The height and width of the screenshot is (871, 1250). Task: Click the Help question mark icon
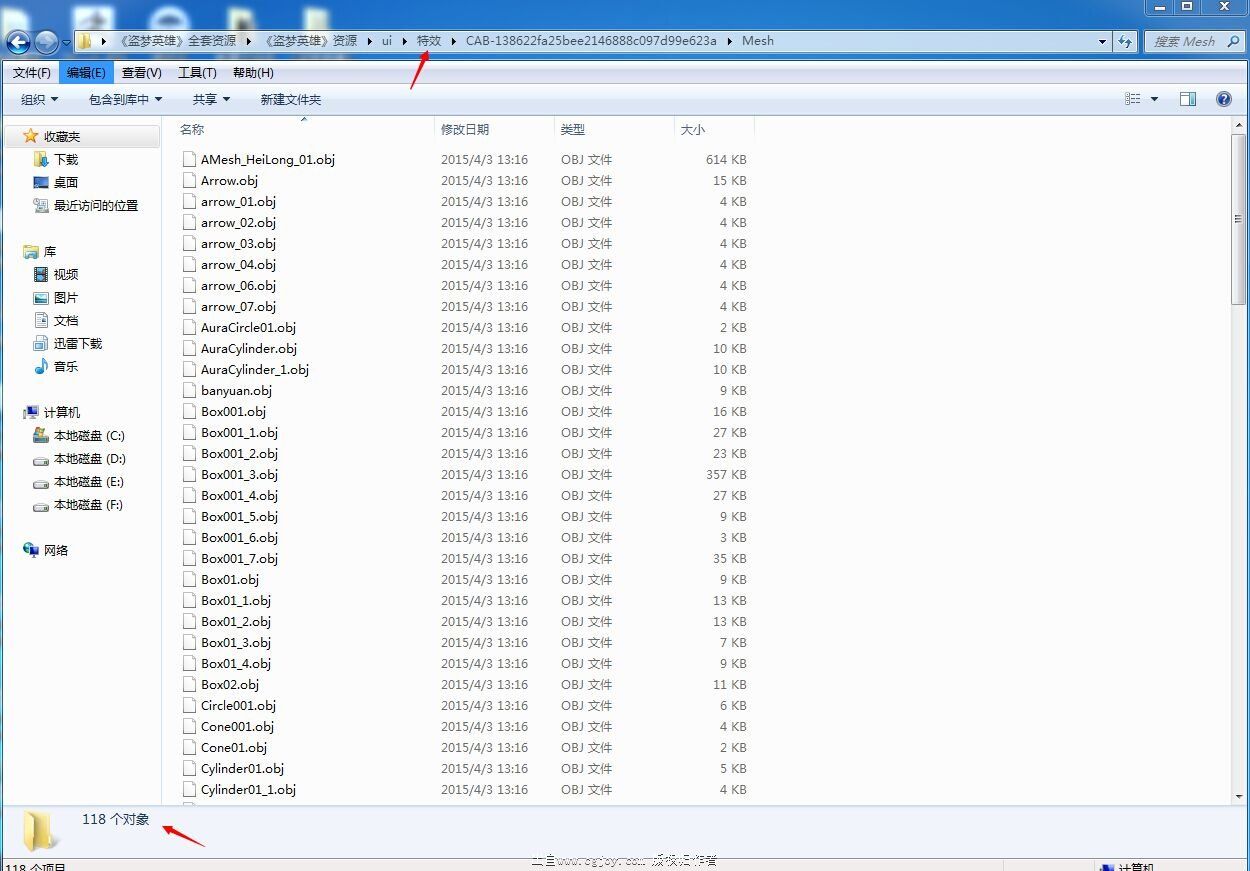coord(1223,99)
